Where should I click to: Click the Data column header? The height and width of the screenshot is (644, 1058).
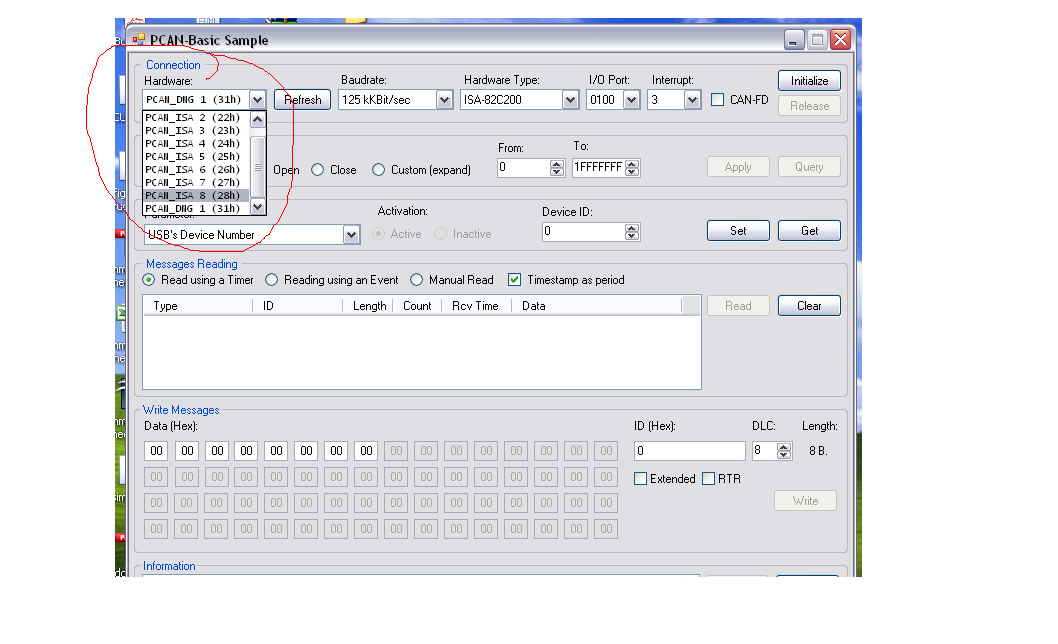pyautogui.click(x=596, y=306)
